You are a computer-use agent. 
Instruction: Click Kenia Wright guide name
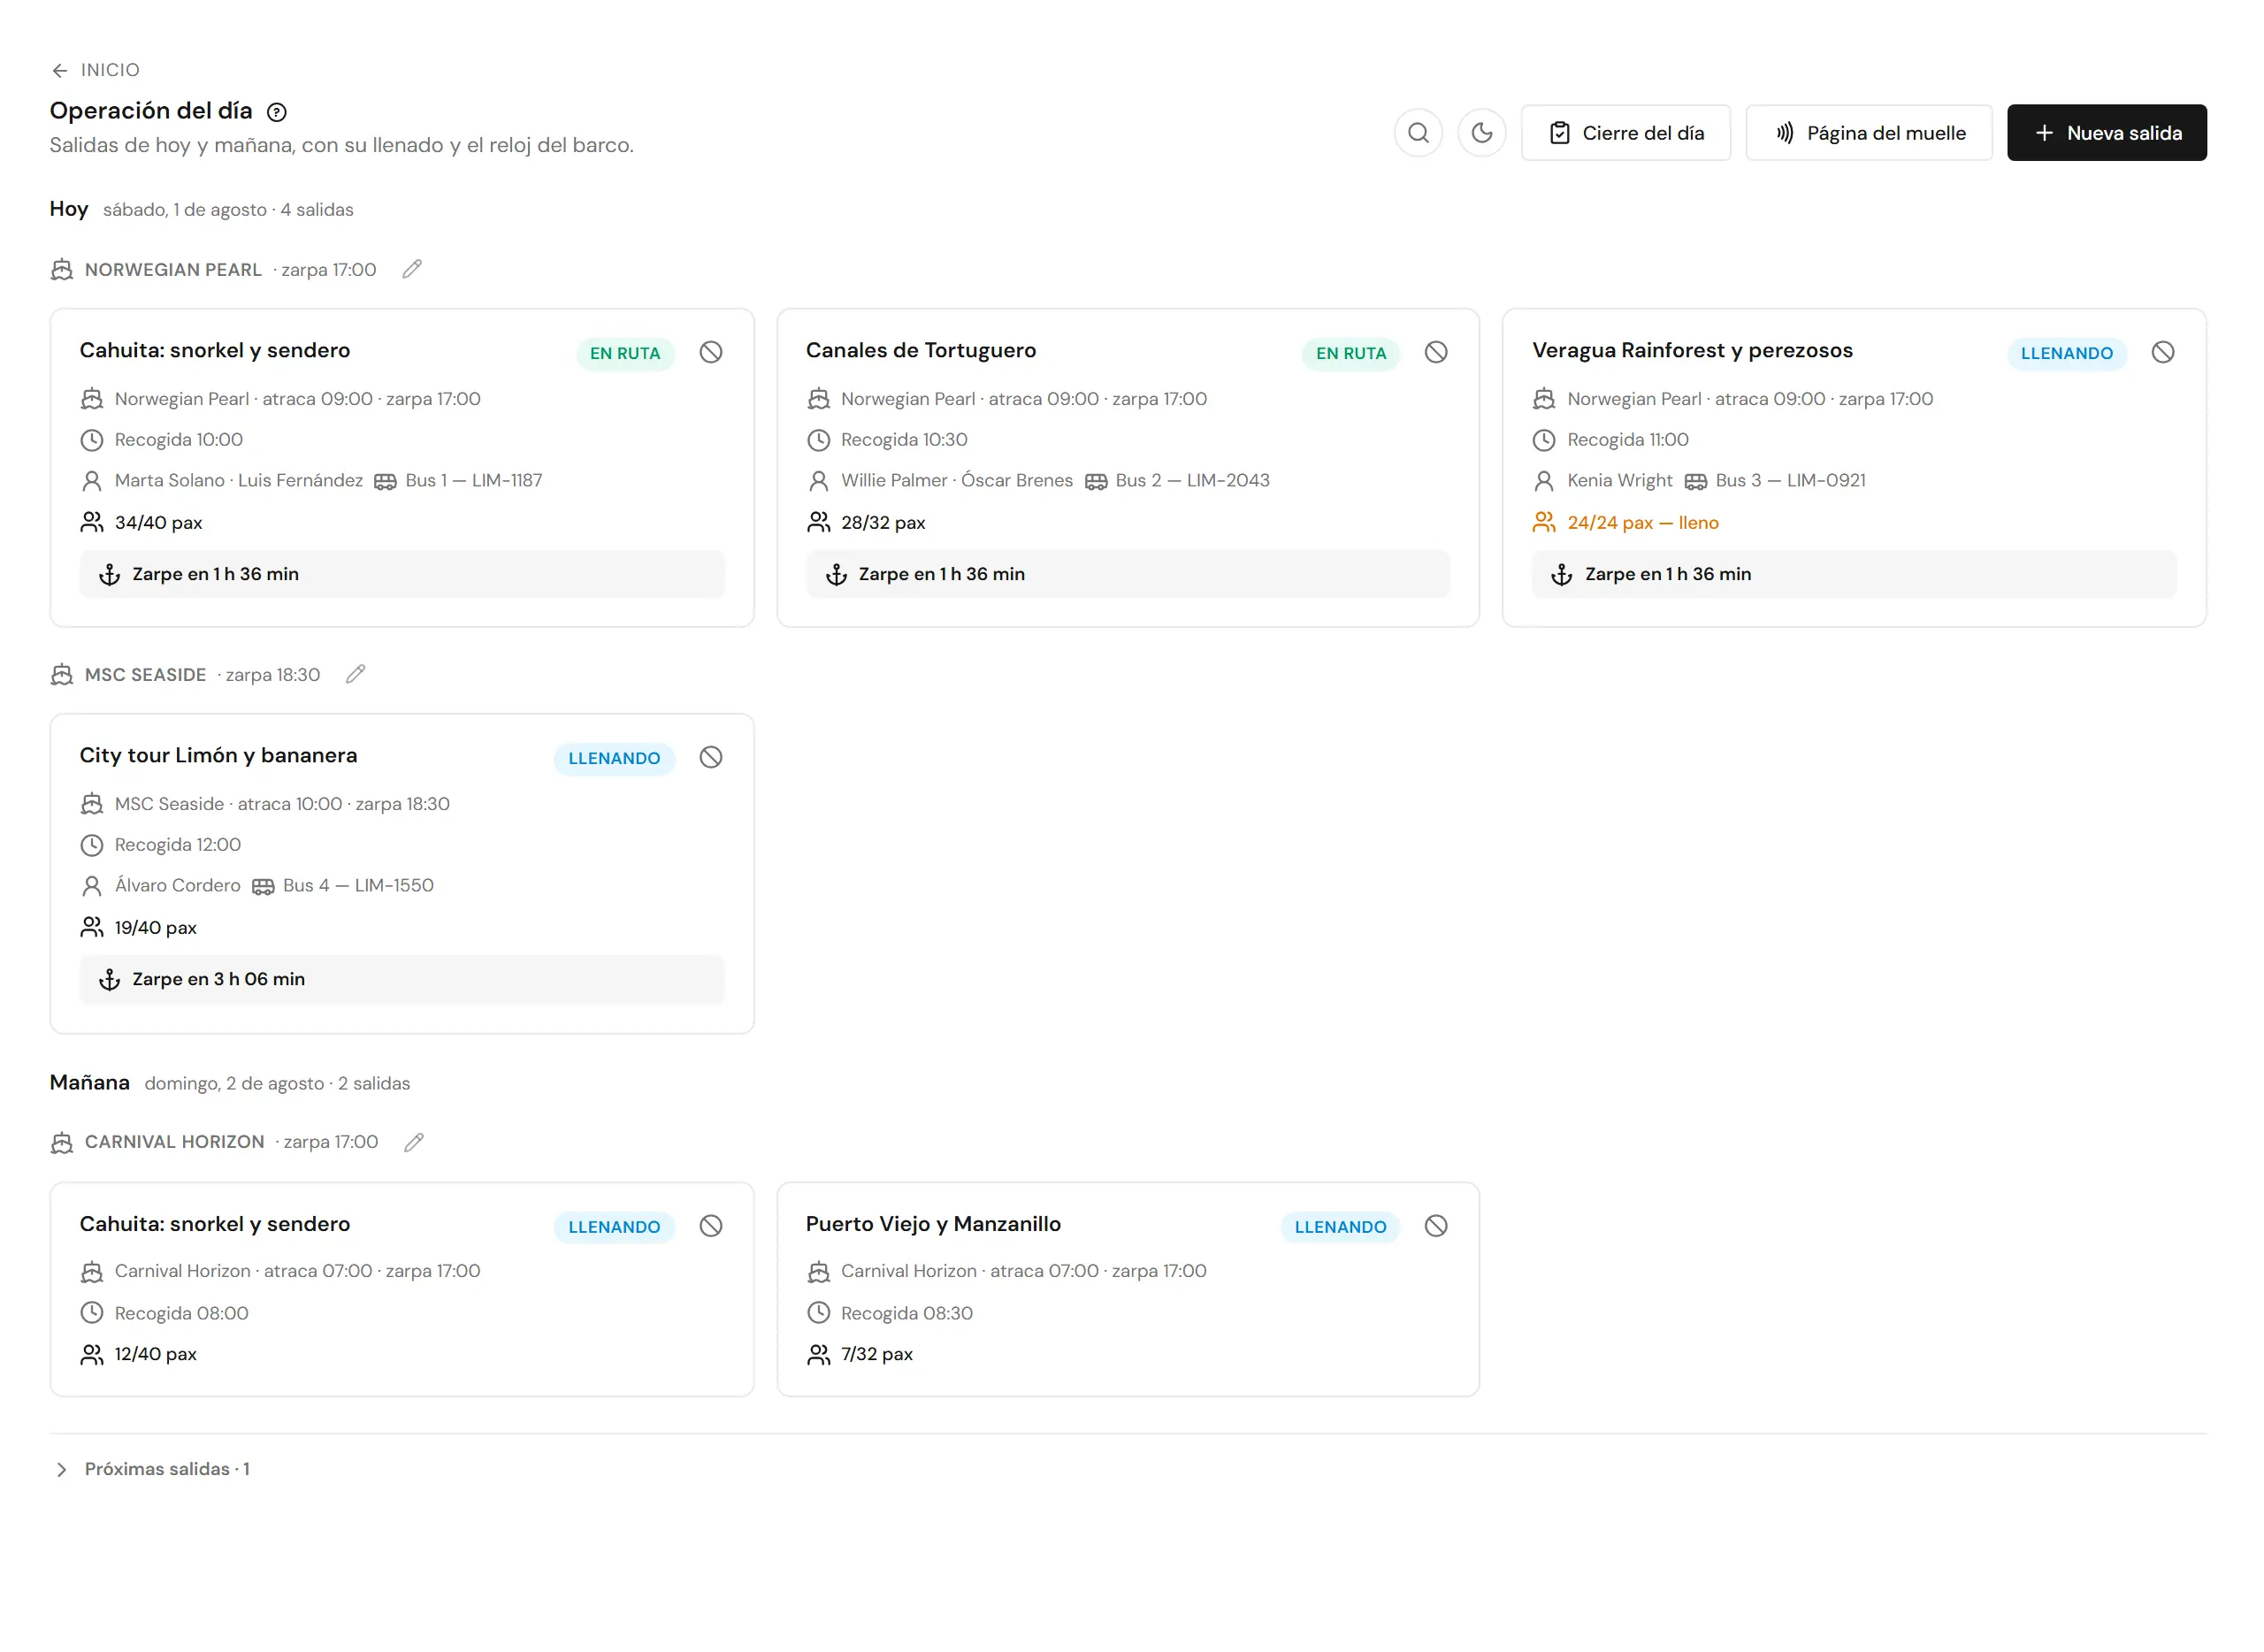[x=1619, y=481]
